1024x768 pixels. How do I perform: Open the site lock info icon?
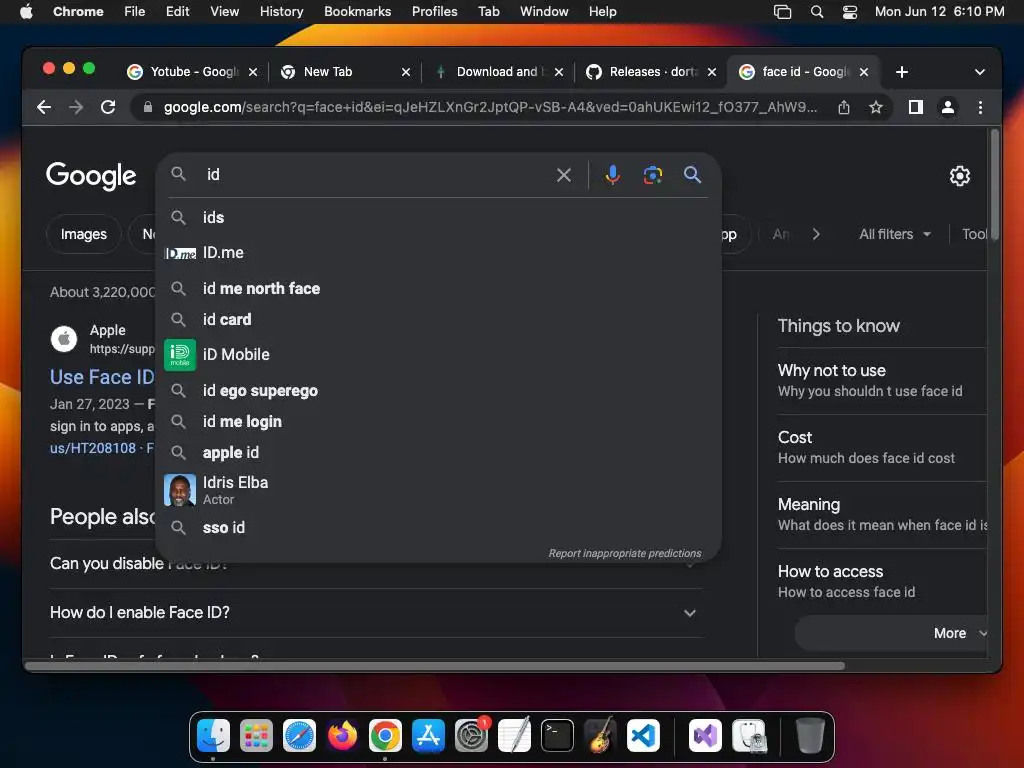[x=148, y=107]
